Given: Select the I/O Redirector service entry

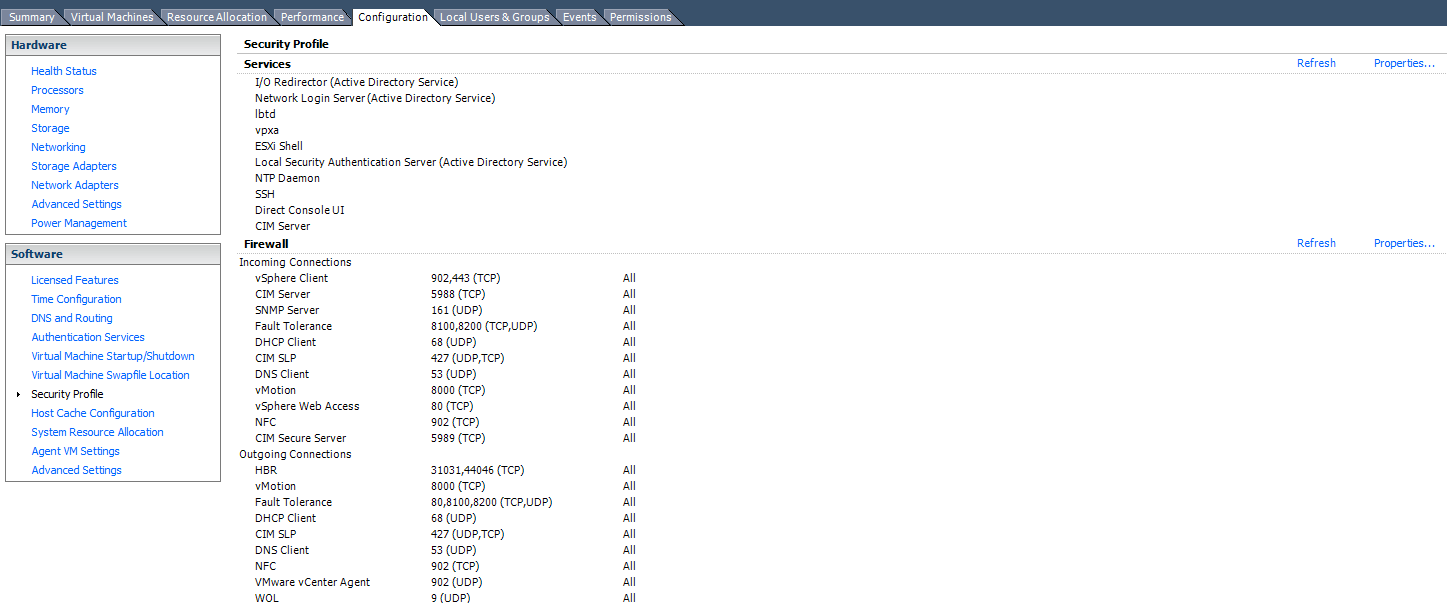Looking at the screenshot, I should tap(356, 82).
